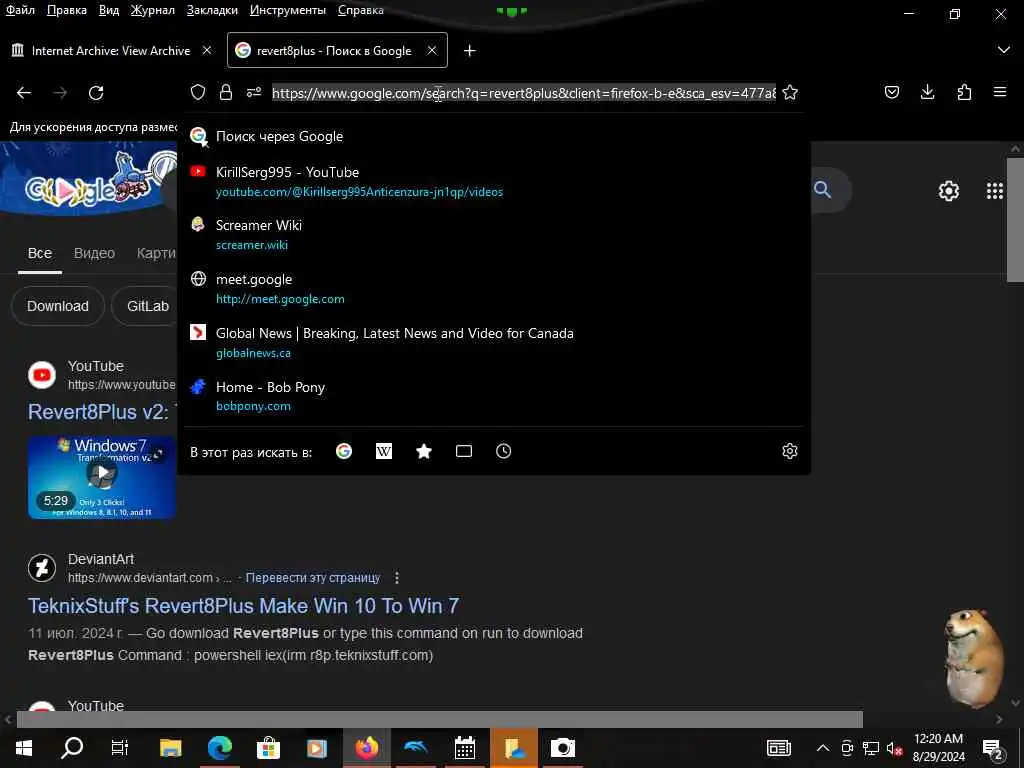This screenshot has width=1024, height=768.
Task: Open the Windows Start menu
Action: tap(24, 748)
